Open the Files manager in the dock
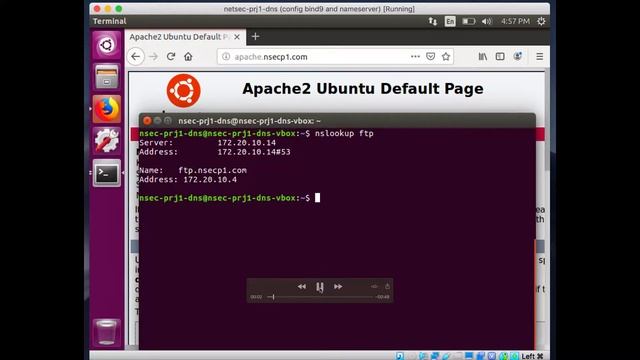 coord(107,77)
